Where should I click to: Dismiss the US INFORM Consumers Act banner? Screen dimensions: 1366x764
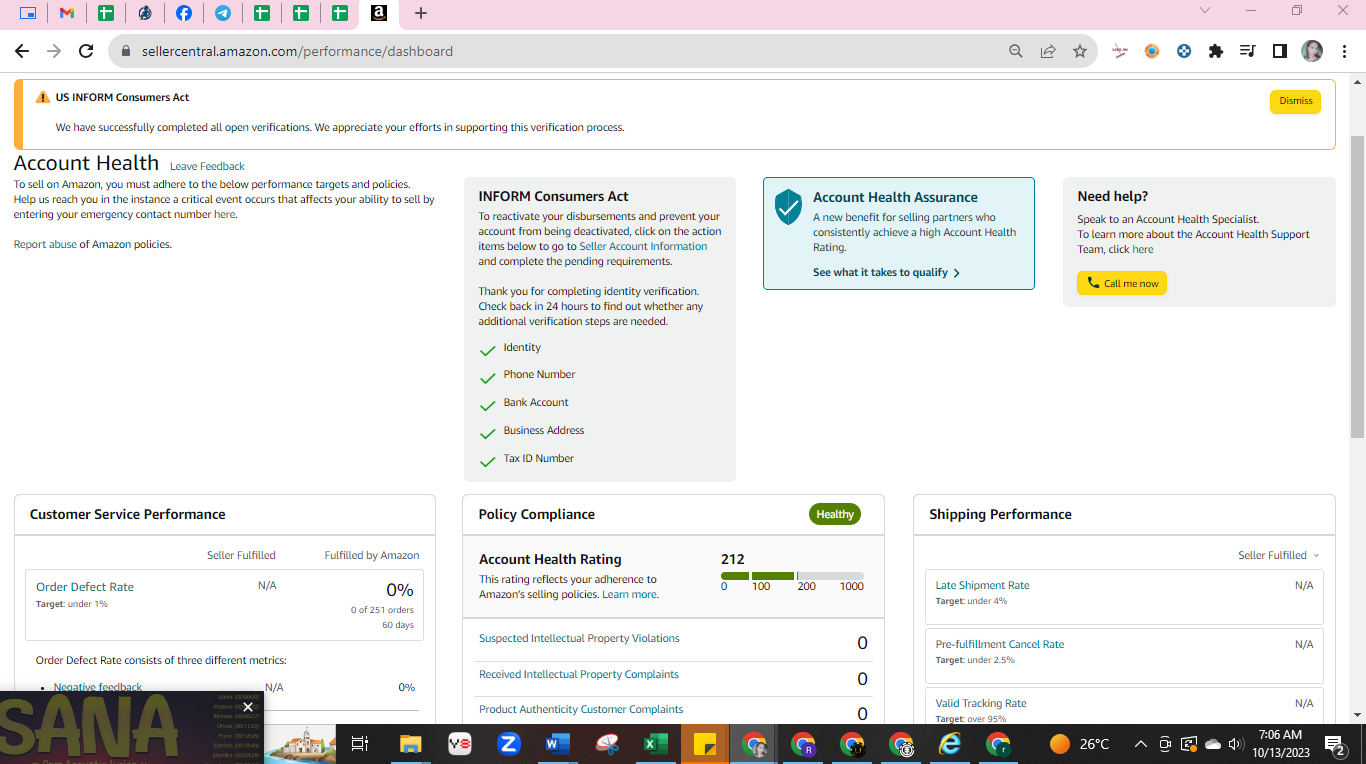[x=1295, y=101]
